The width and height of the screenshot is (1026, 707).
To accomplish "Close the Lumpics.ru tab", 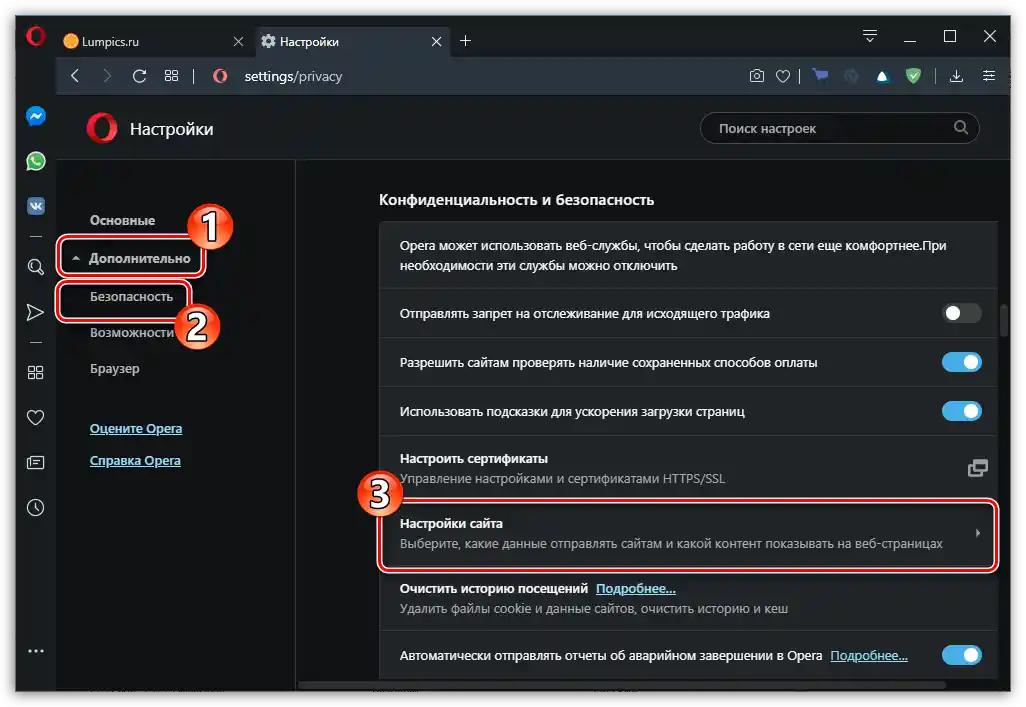I will (238, 41).
